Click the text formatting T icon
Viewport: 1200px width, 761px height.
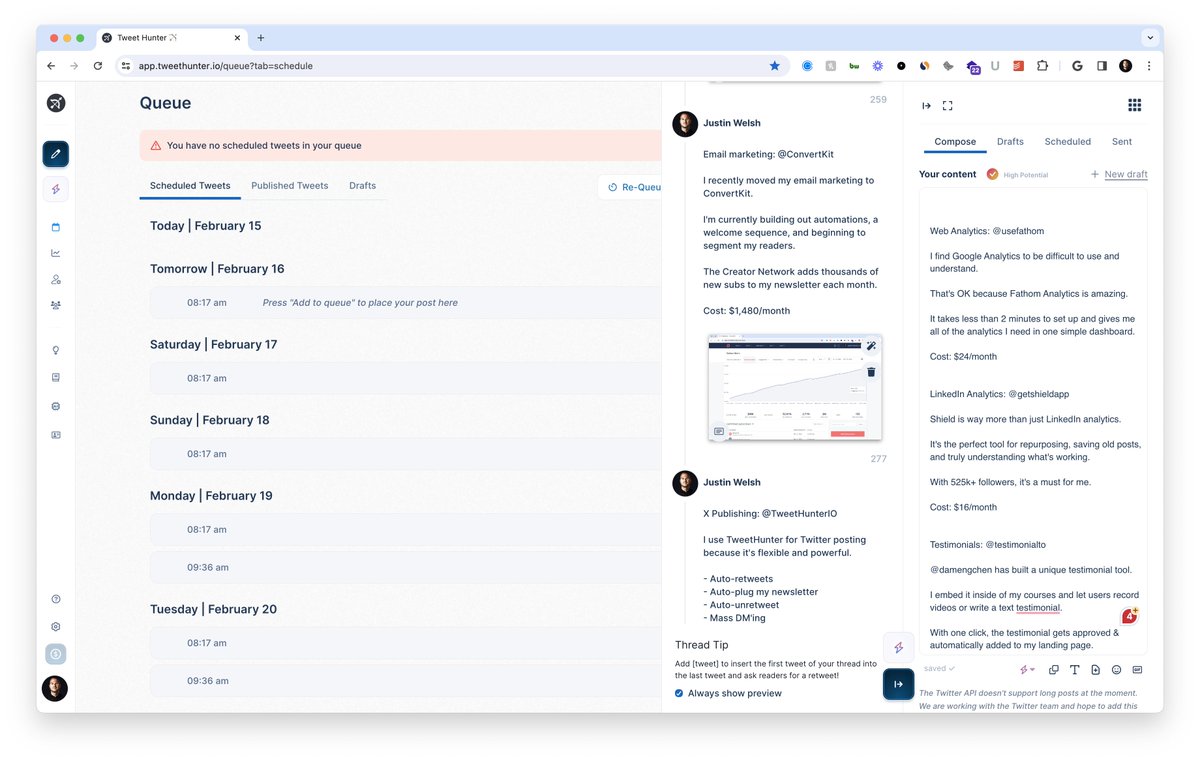click(x=1075, y=670)
